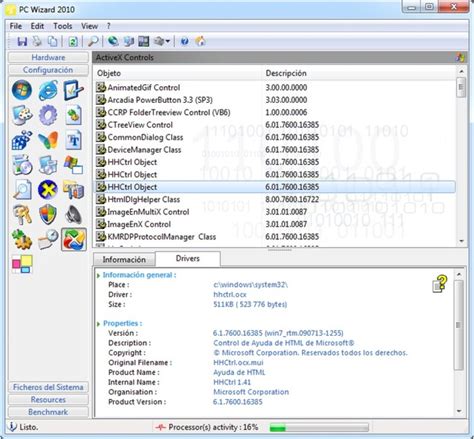Screen dimensions: 474x439
Task: Open the Edit menu
Action: [x=37, y=26]
